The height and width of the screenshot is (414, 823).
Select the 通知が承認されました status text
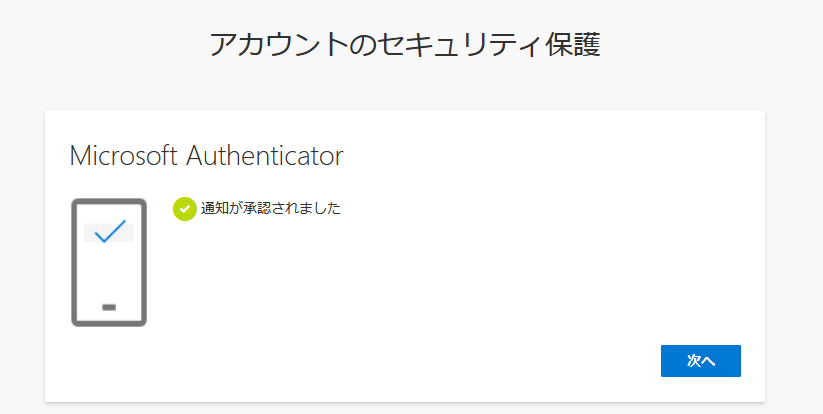[x=271, y=209]
